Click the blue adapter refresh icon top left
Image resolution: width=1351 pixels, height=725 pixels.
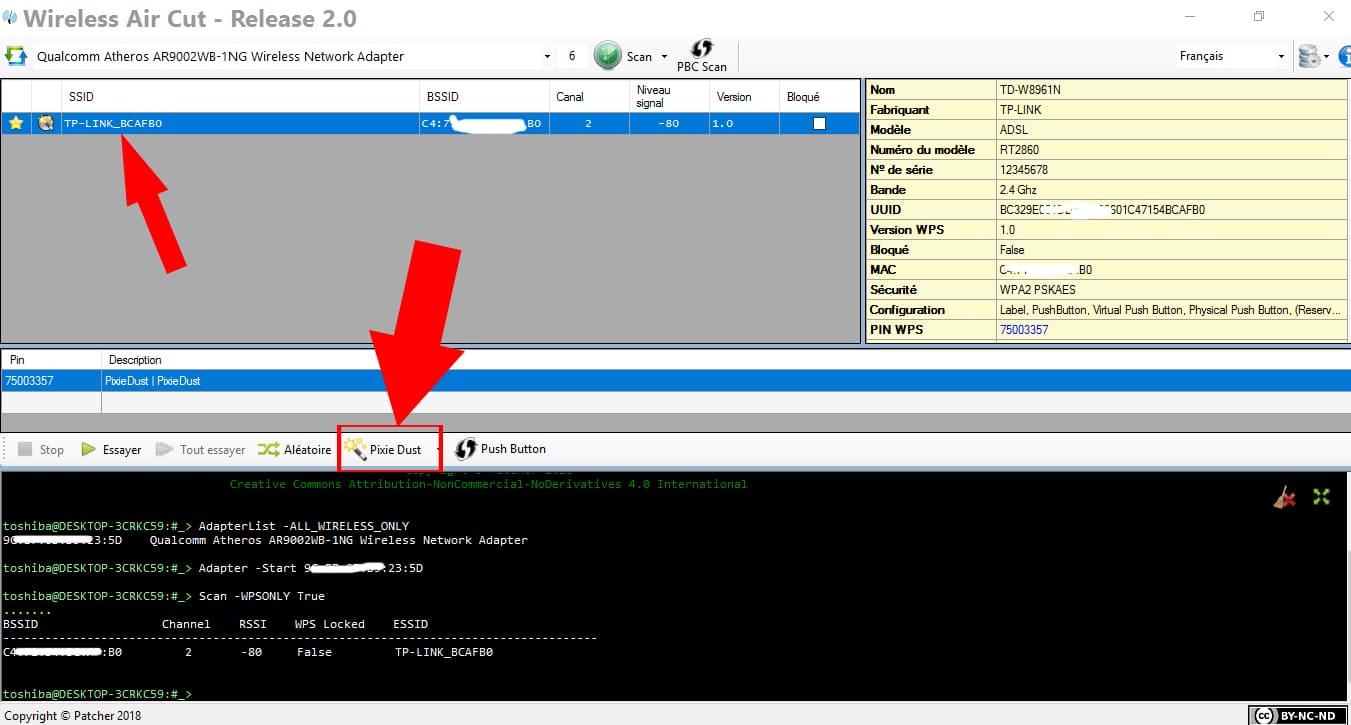14,55
